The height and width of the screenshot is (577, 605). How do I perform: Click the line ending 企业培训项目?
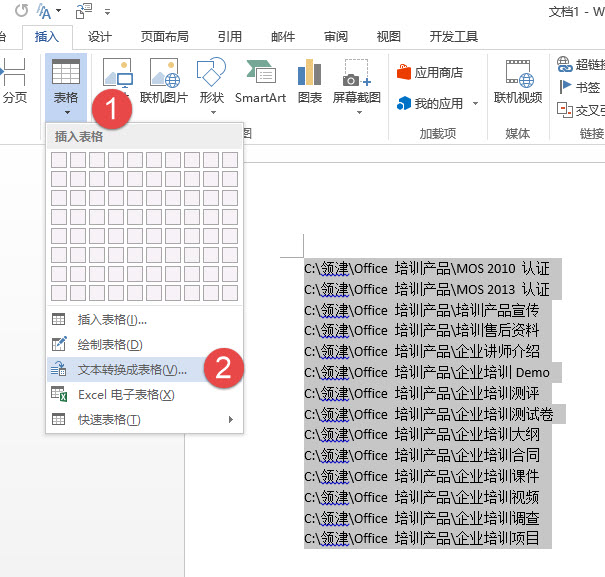(x=422, y=538)
